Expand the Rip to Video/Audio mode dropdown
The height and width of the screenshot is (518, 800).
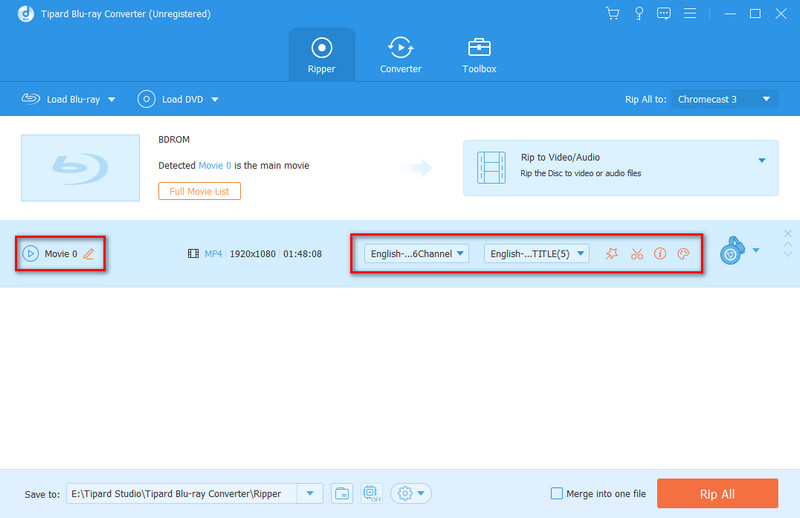[x=762, y=160]
